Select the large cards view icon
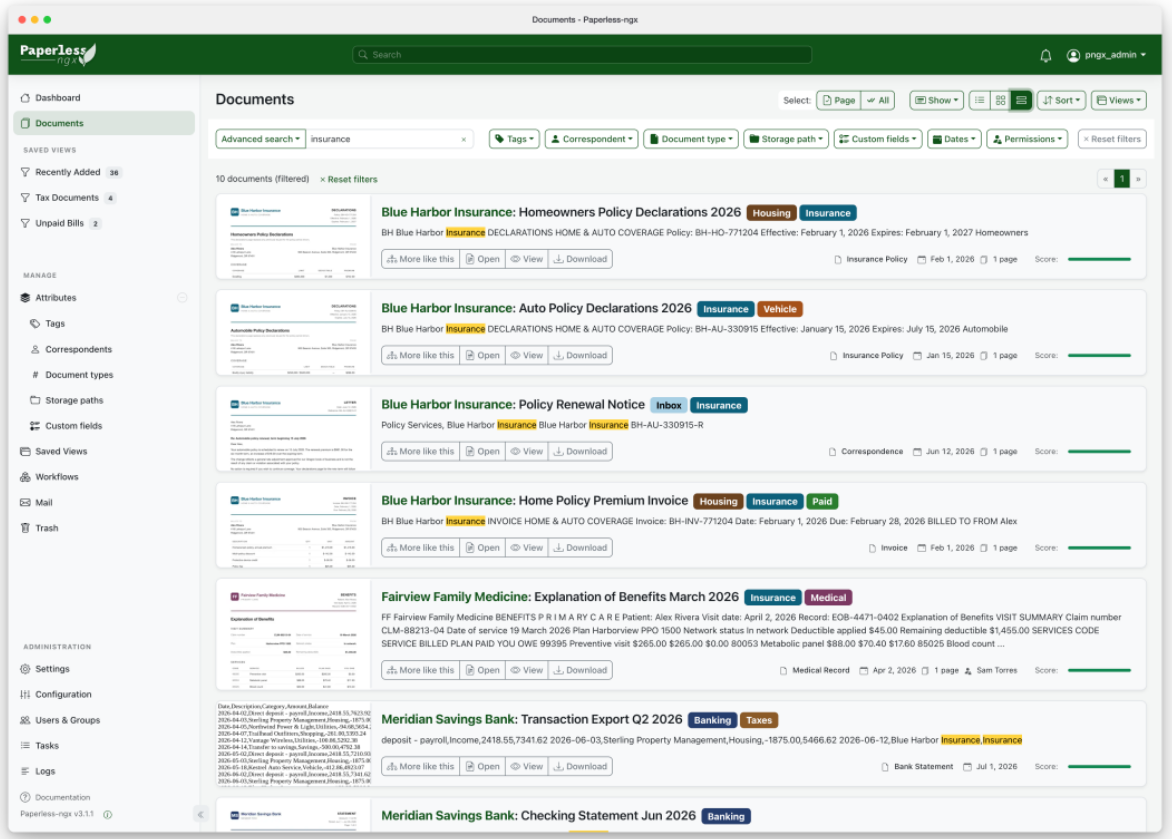 [1021, 100]
